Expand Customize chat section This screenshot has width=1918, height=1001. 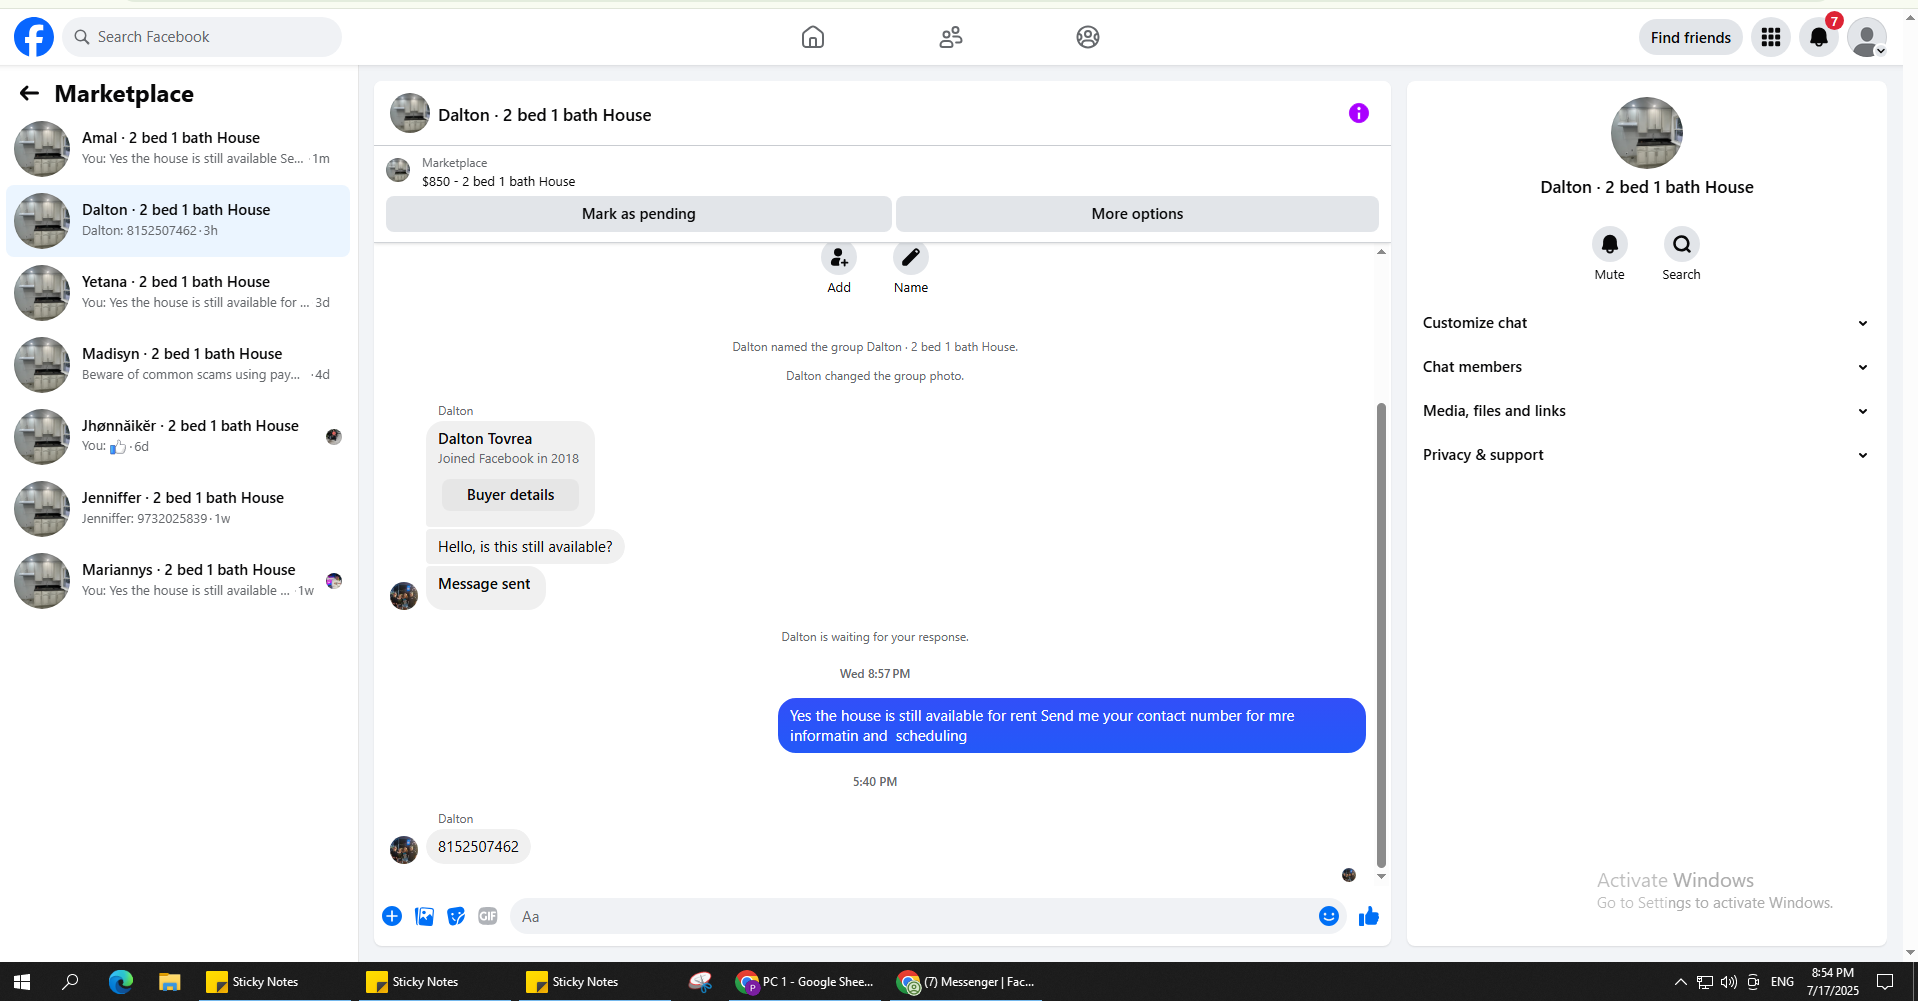(x=1646, y=323)
